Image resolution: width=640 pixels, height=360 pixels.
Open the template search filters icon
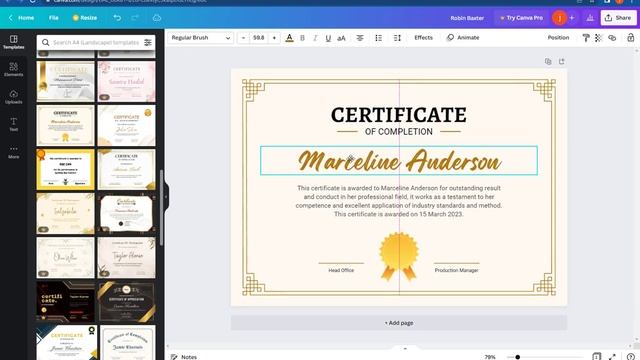coord(148,42)
